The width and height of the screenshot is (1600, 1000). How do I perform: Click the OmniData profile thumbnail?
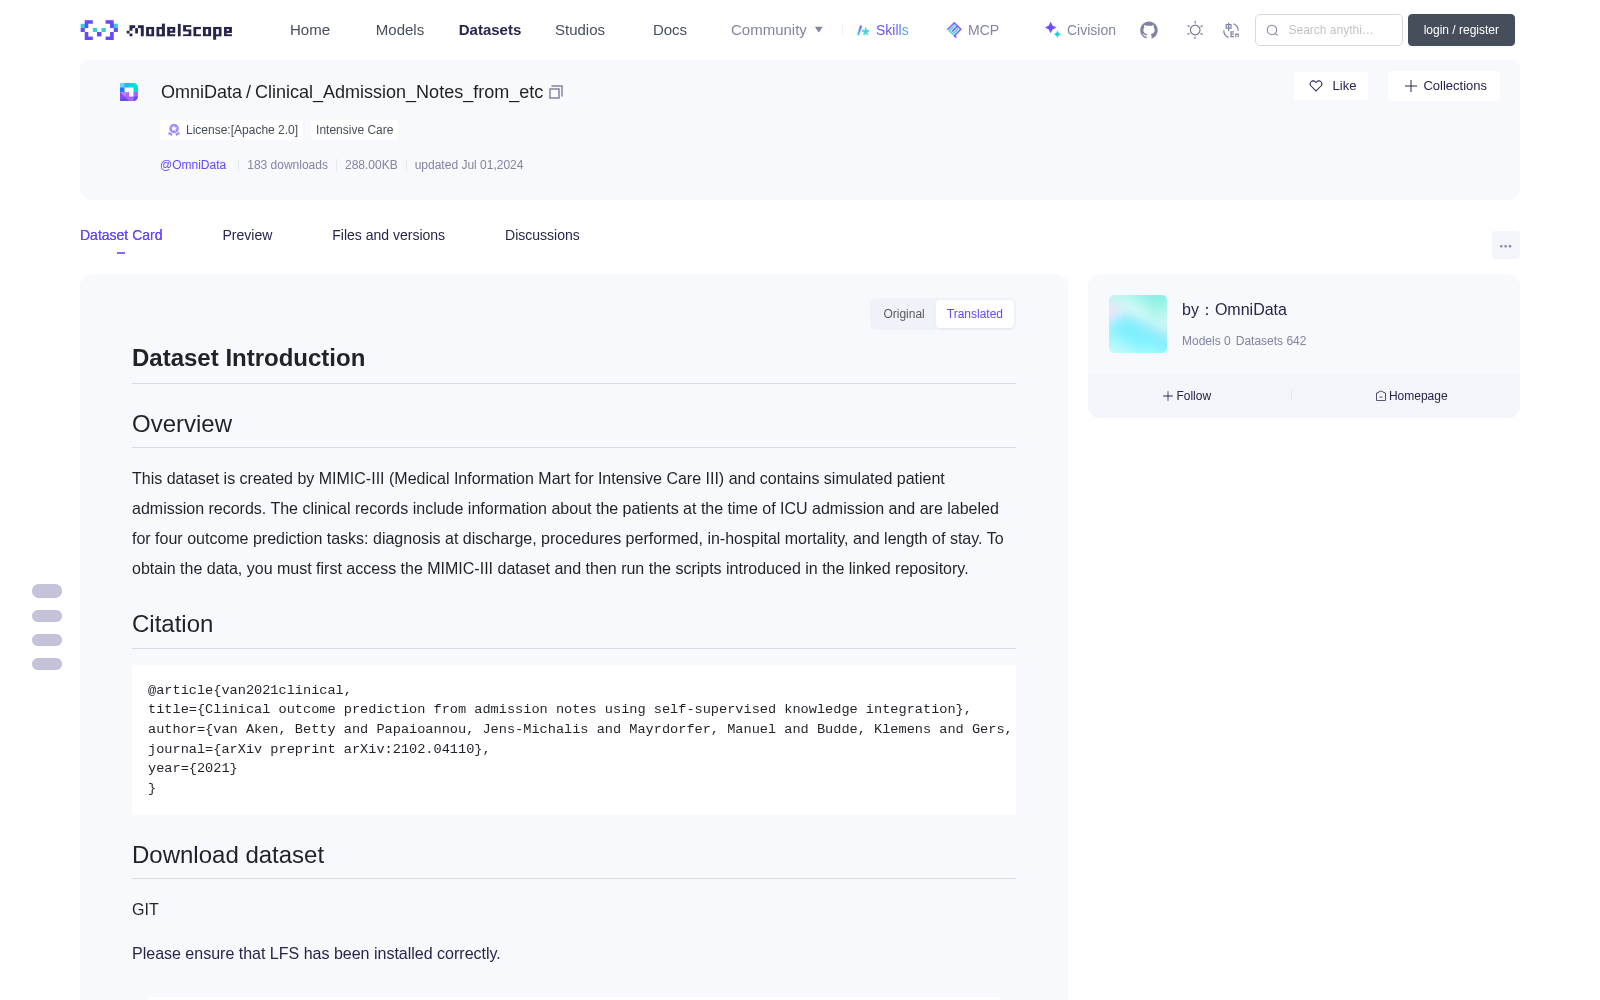click(1138, 324)
